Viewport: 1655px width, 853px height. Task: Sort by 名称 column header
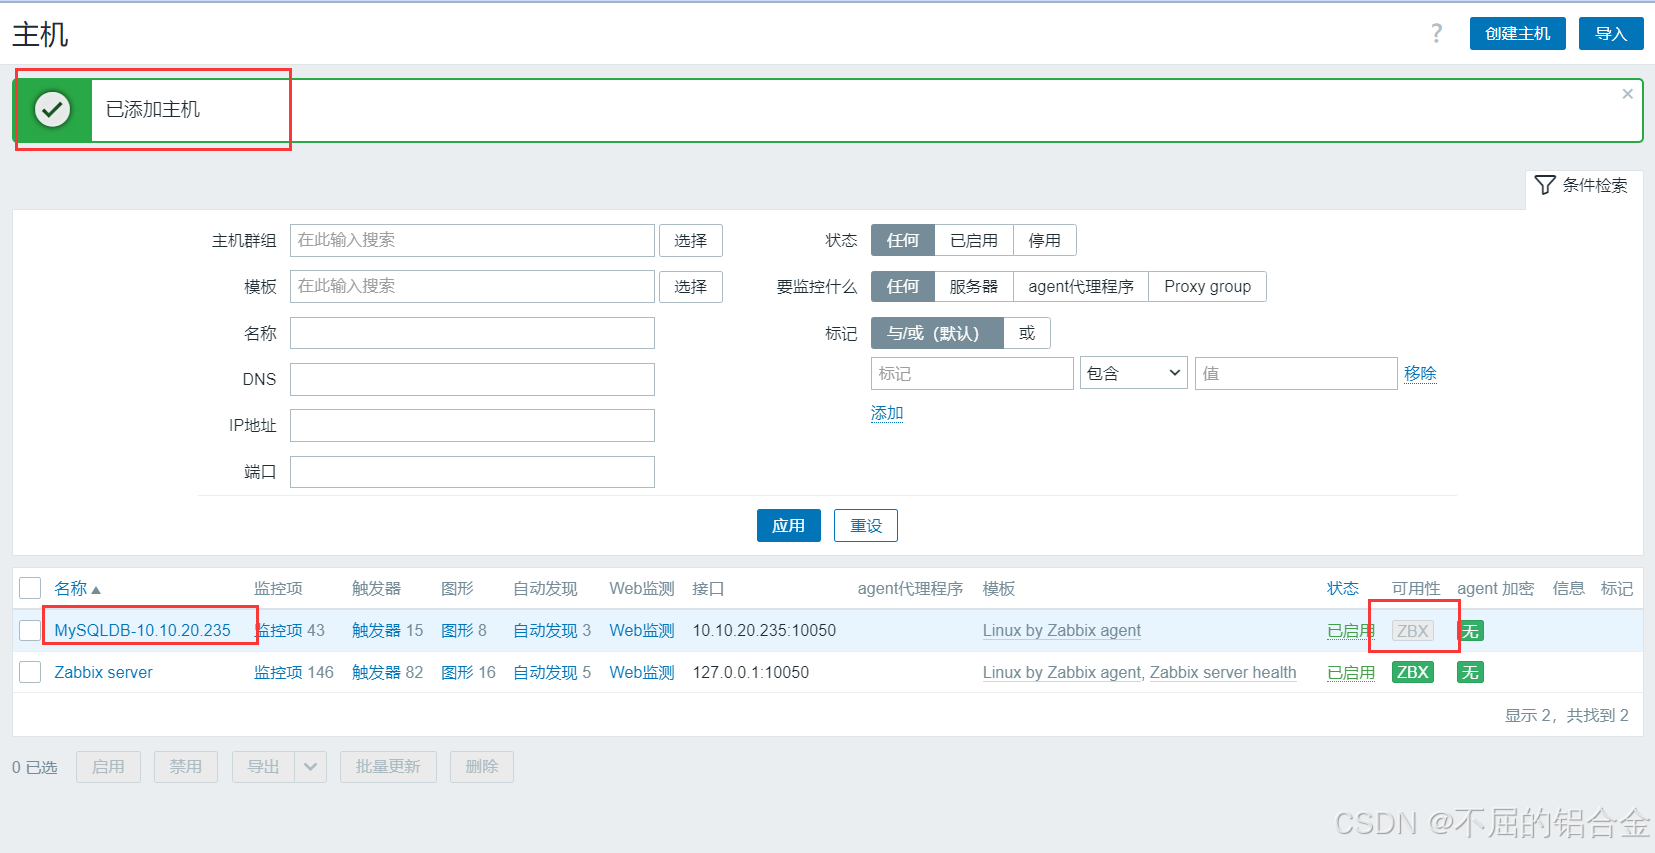(x=77, y=588)
